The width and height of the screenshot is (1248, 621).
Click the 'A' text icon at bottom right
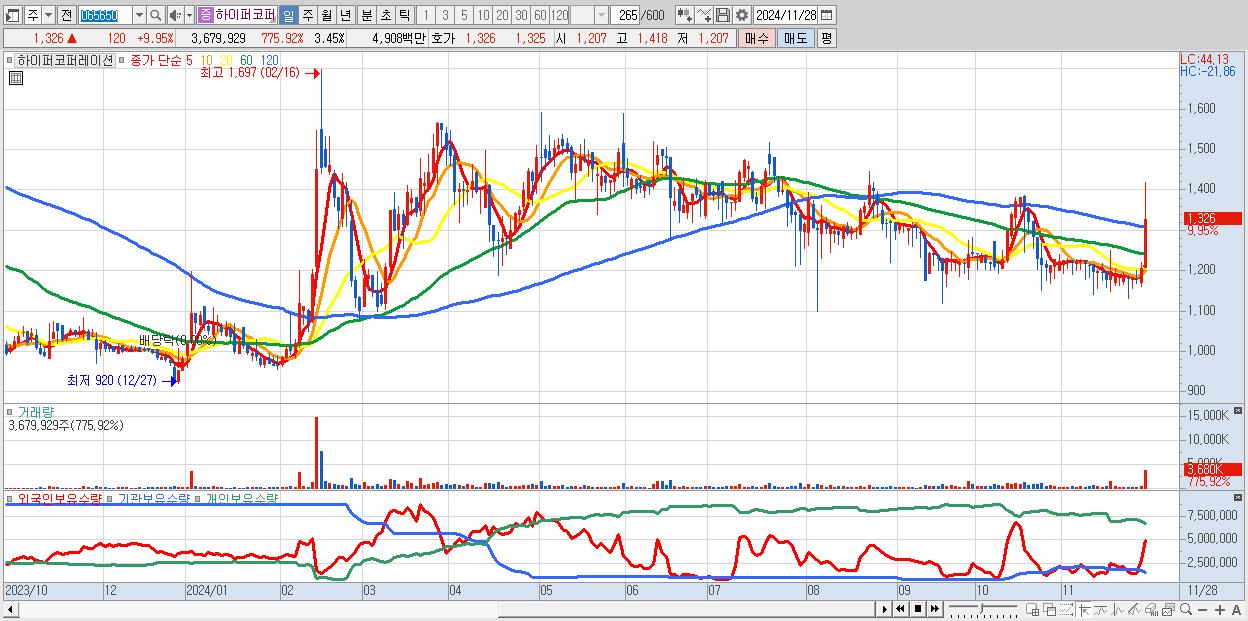(x=1236, y=610)
